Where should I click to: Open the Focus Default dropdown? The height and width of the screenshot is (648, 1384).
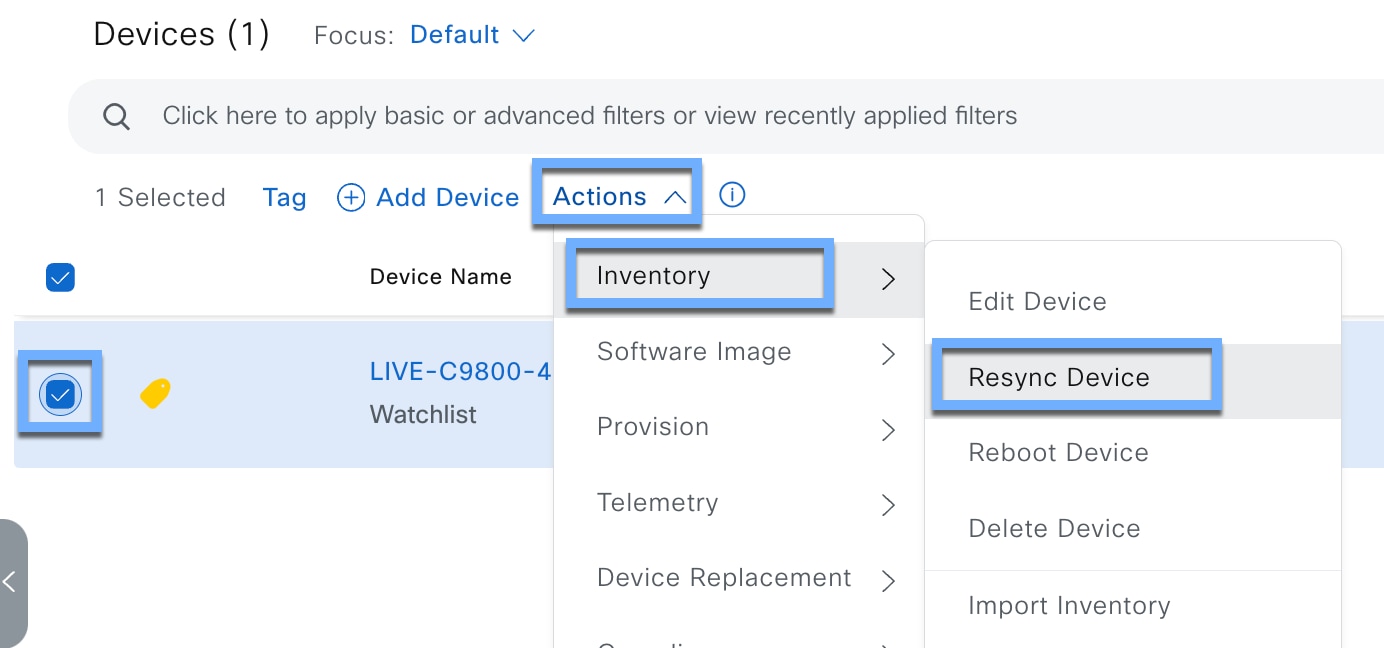472,35
